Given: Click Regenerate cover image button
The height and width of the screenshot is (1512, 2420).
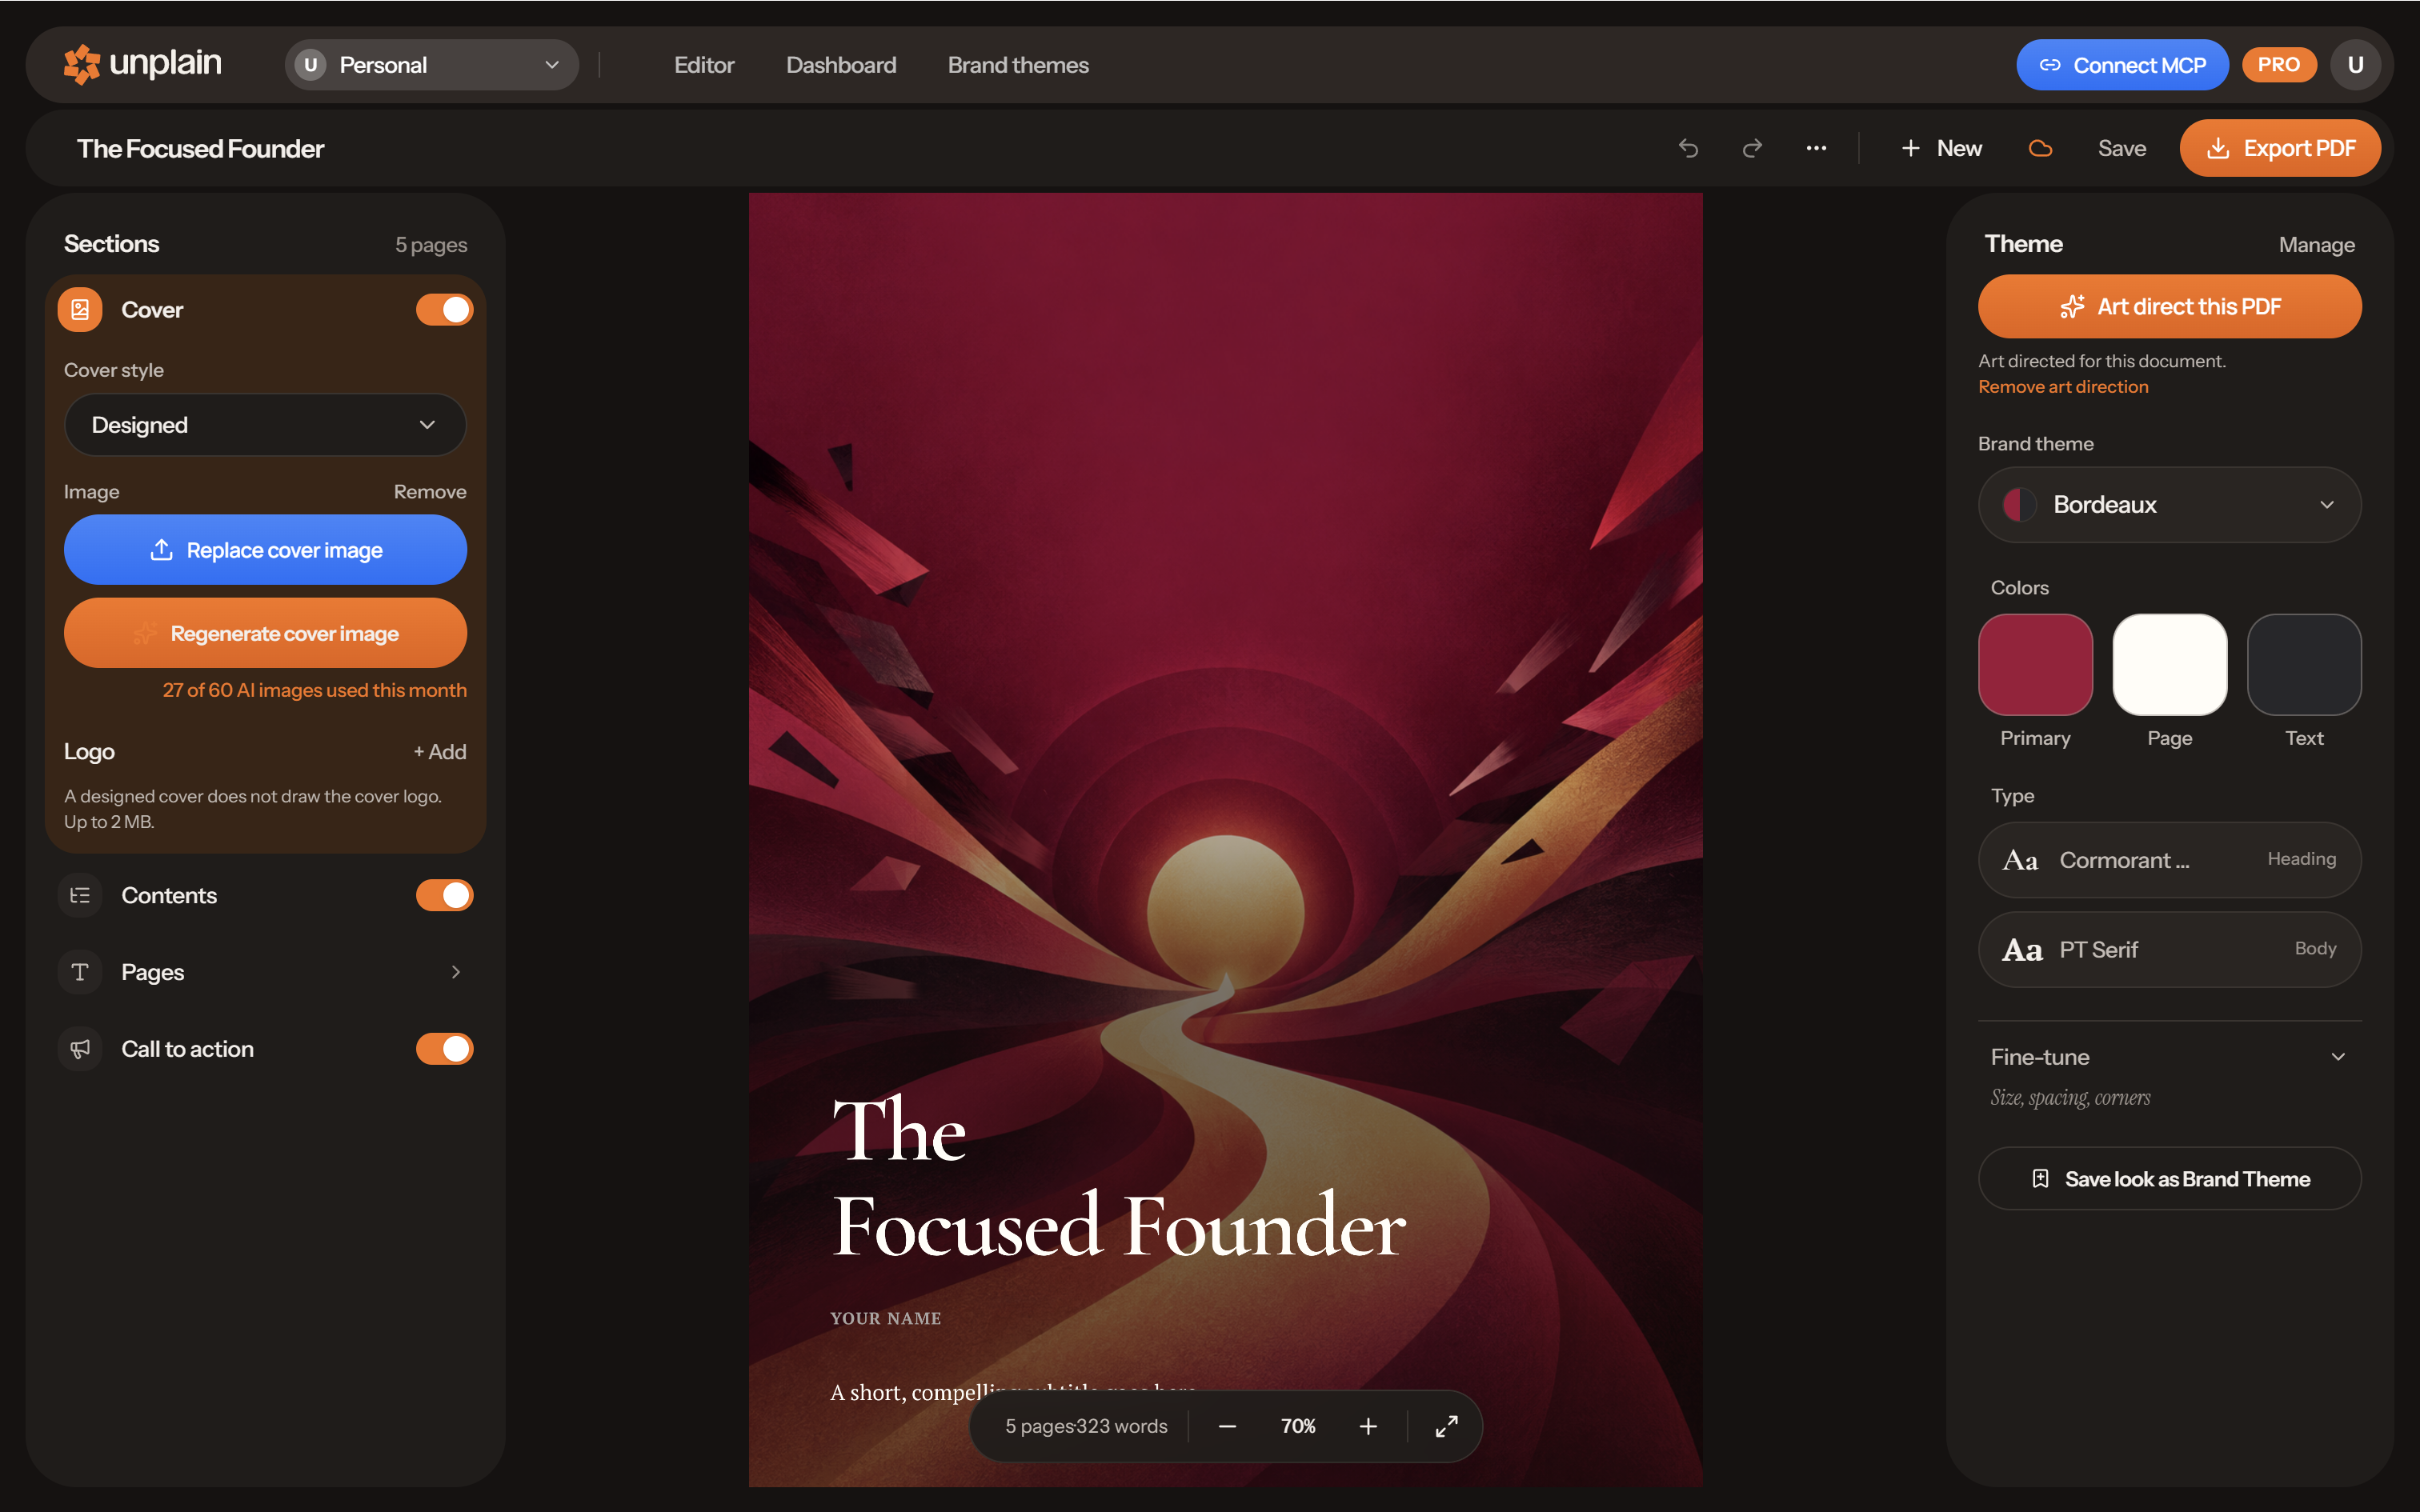Looking at the screenshot, I should coord(265,633).
